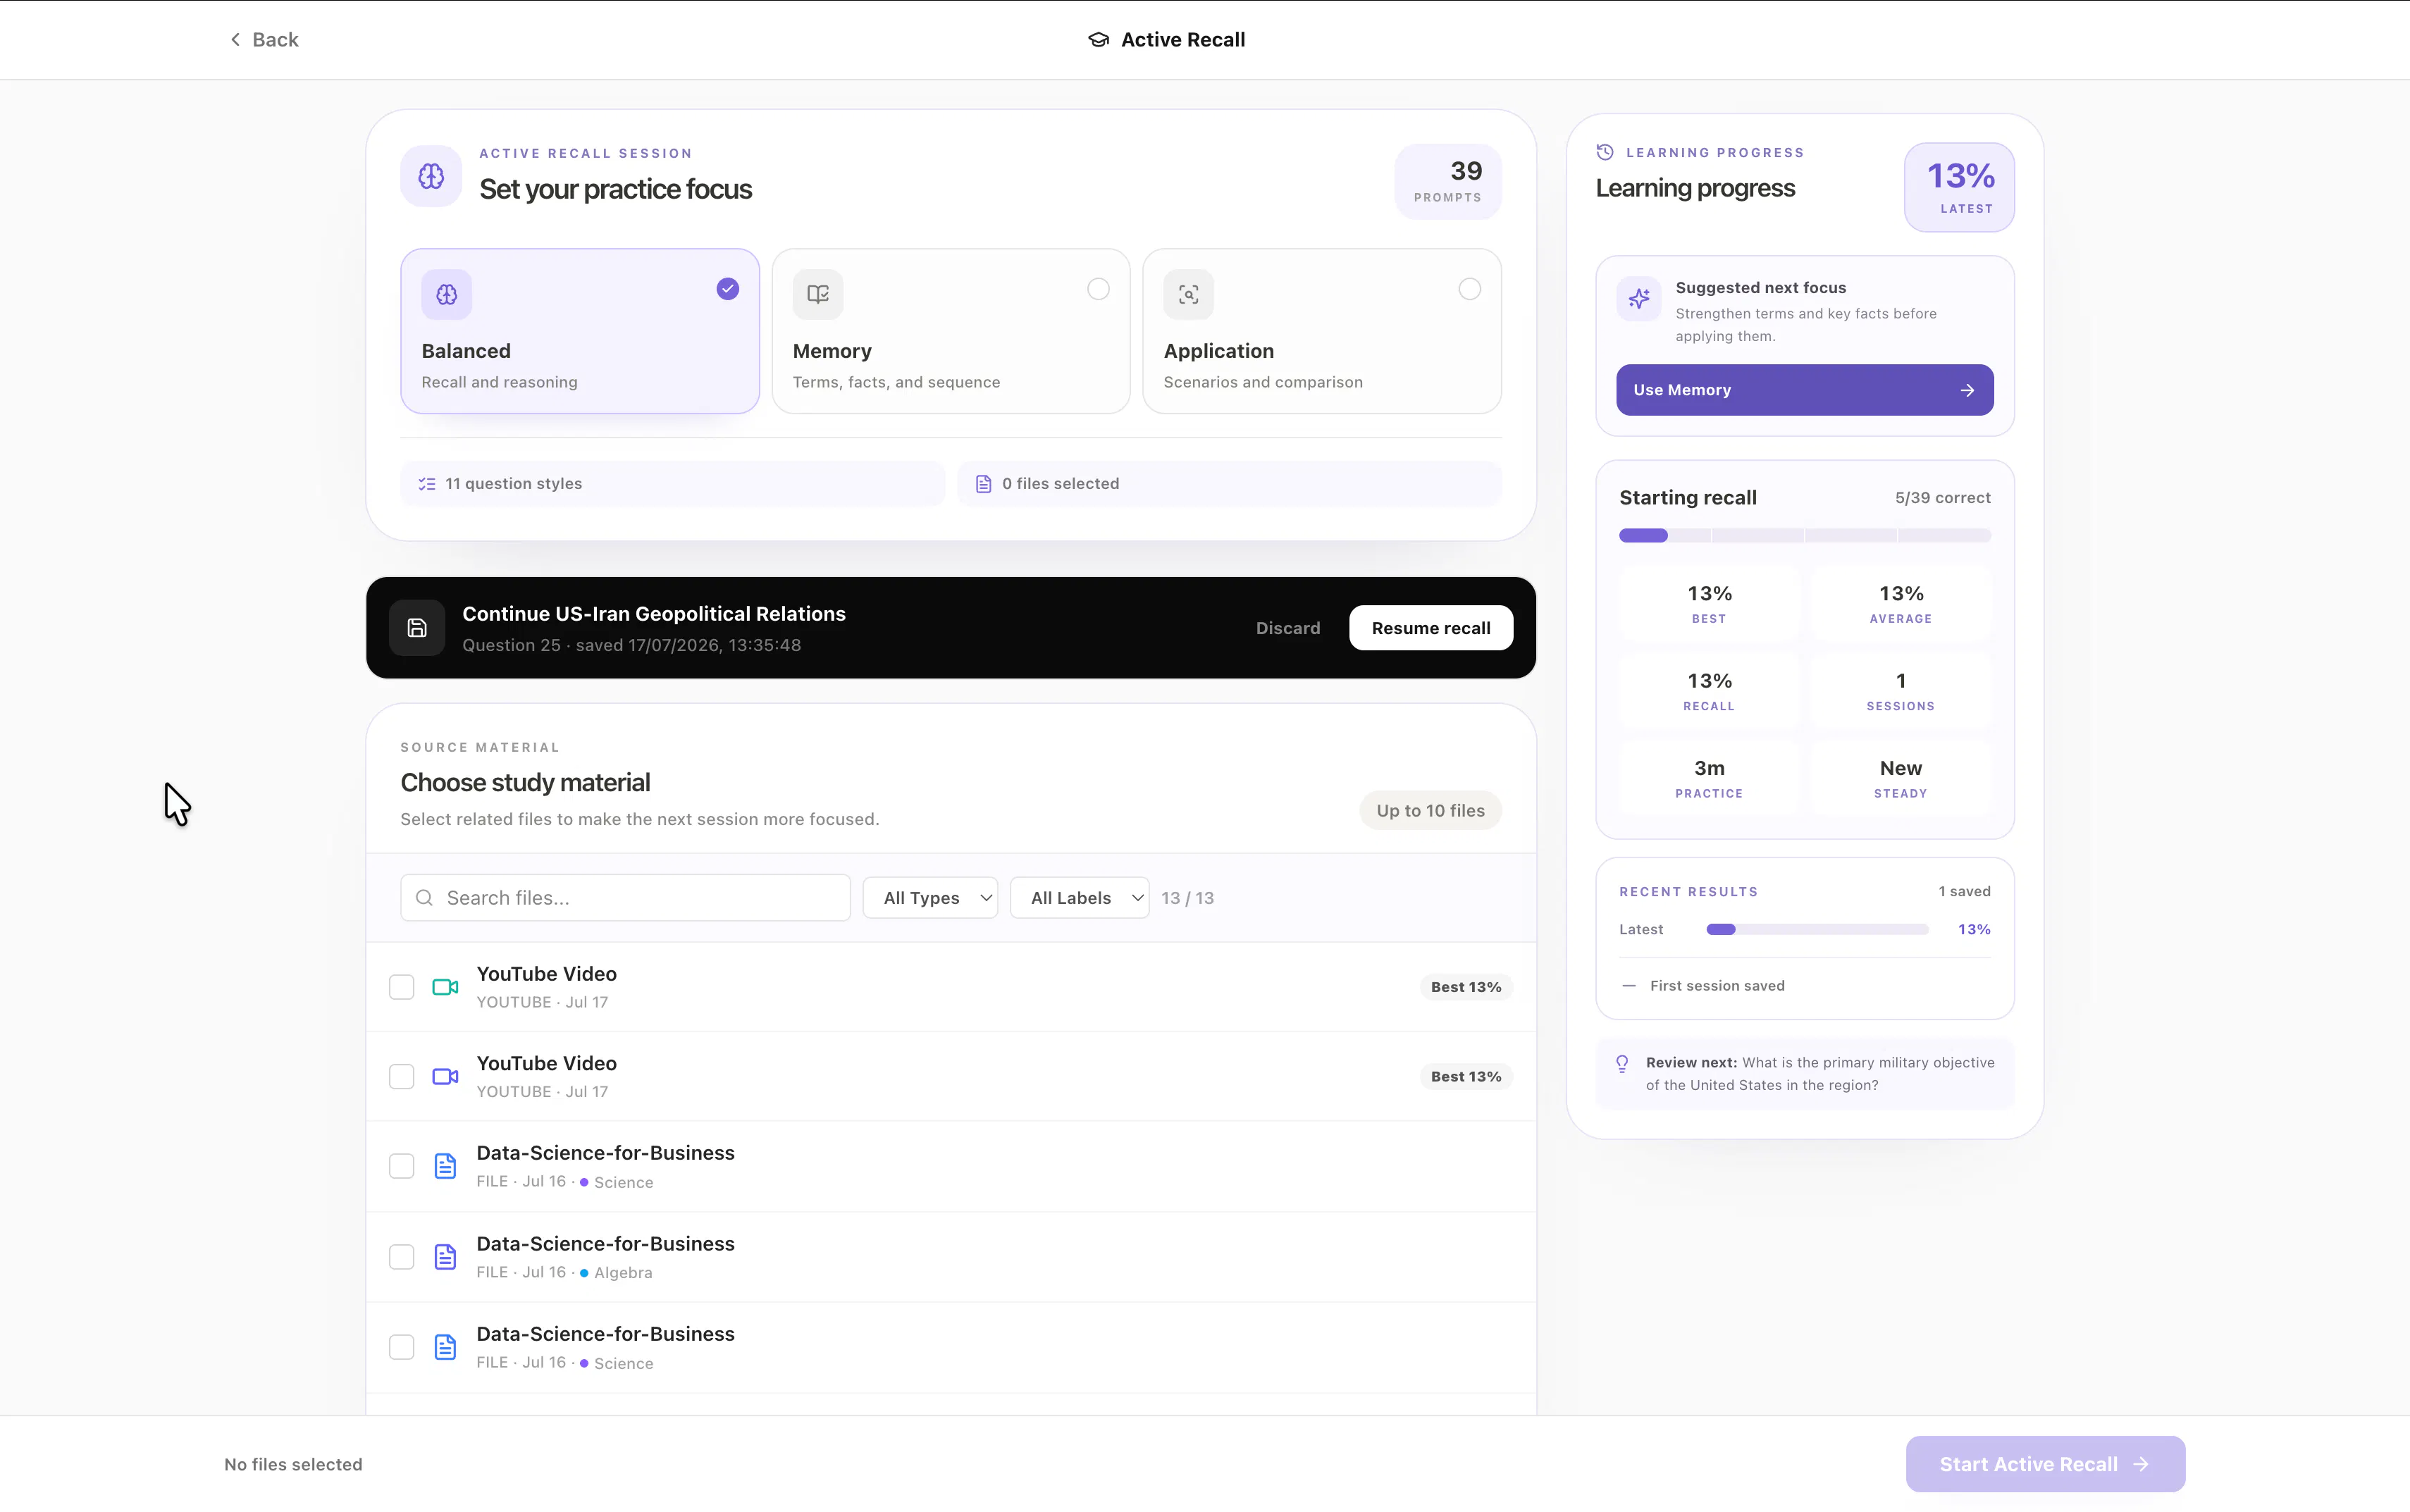Screen dimensions: 2410x1512
Task: Click the sparkle icon beside Suggested next focus
Action: [1640, 298]
